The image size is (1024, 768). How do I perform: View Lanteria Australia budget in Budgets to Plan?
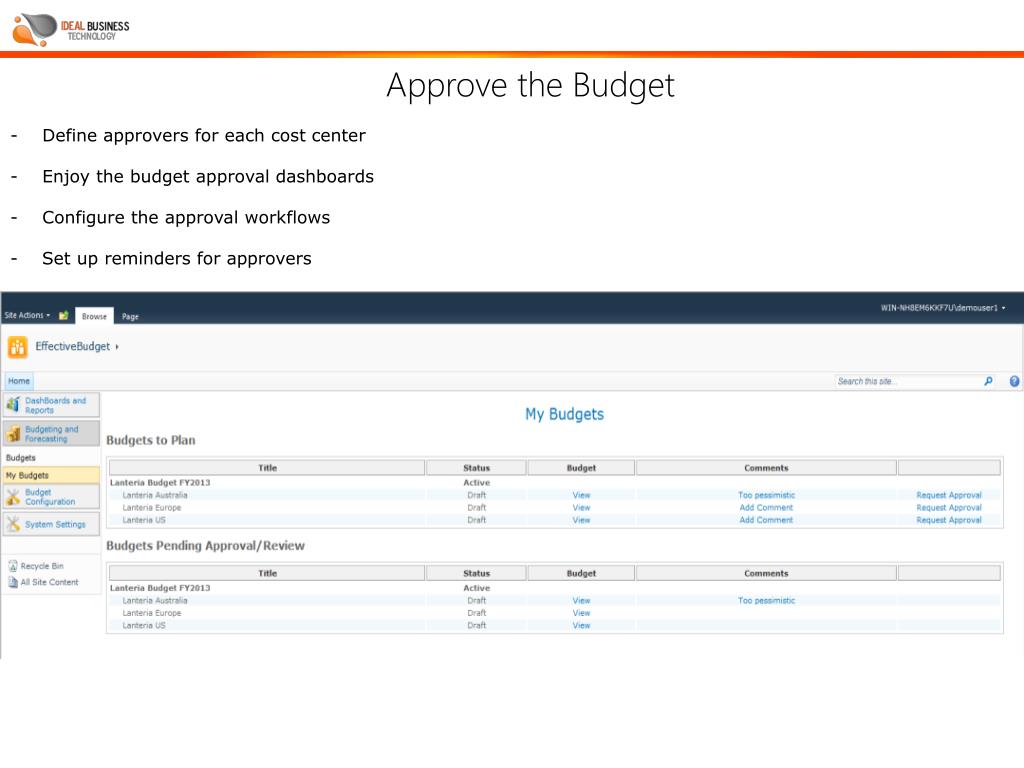[581, 496]
